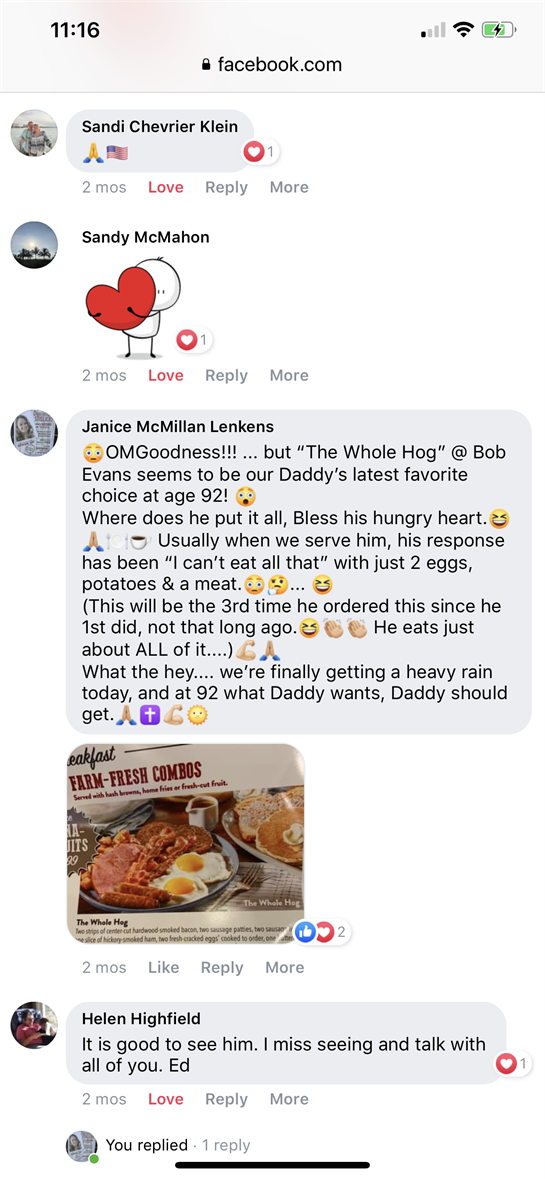
Task: Toggle Love on Sandi Chevrier Klein's comment
Action: [165, 187]
